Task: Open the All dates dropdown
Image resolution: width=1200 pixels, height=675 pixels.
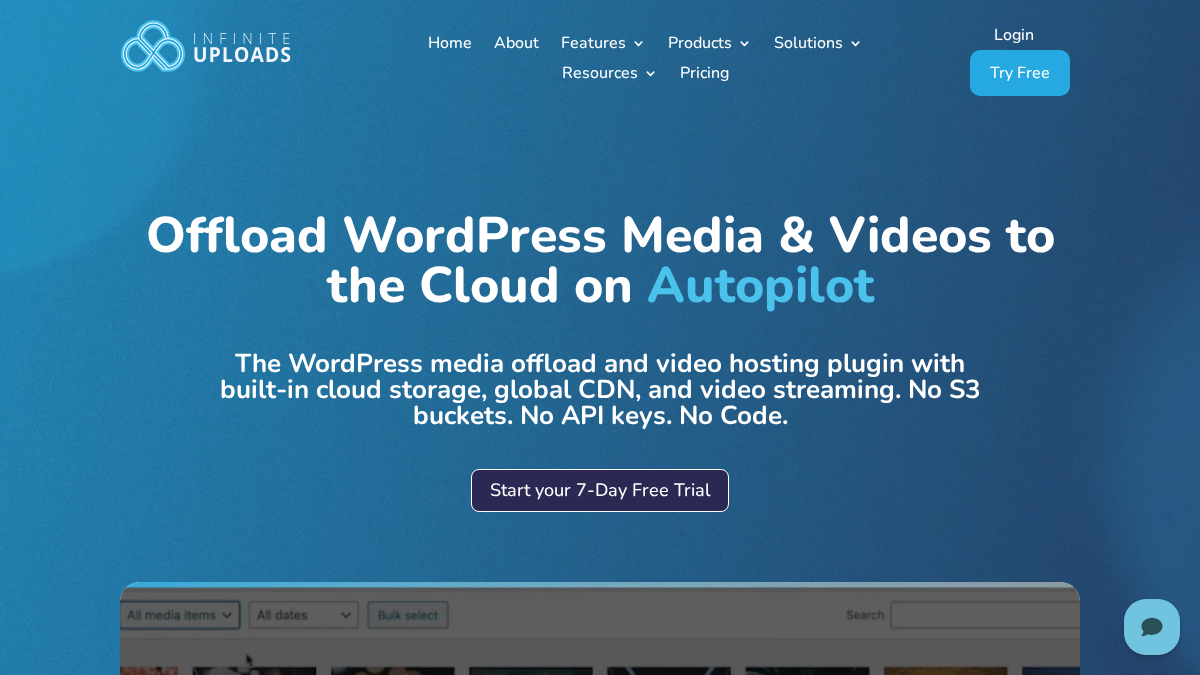Action: [x=303, y=615]
